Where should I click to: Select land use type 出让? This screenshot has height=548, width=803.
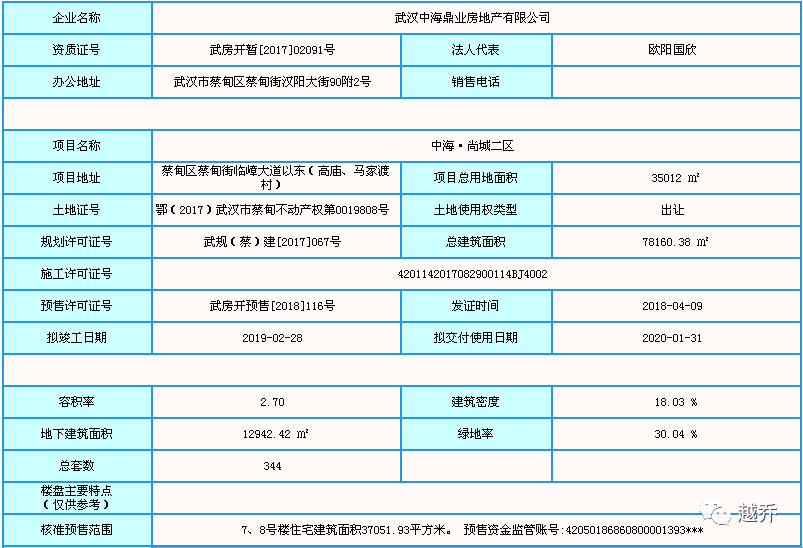pyautogui.click(x=672, y=210)
